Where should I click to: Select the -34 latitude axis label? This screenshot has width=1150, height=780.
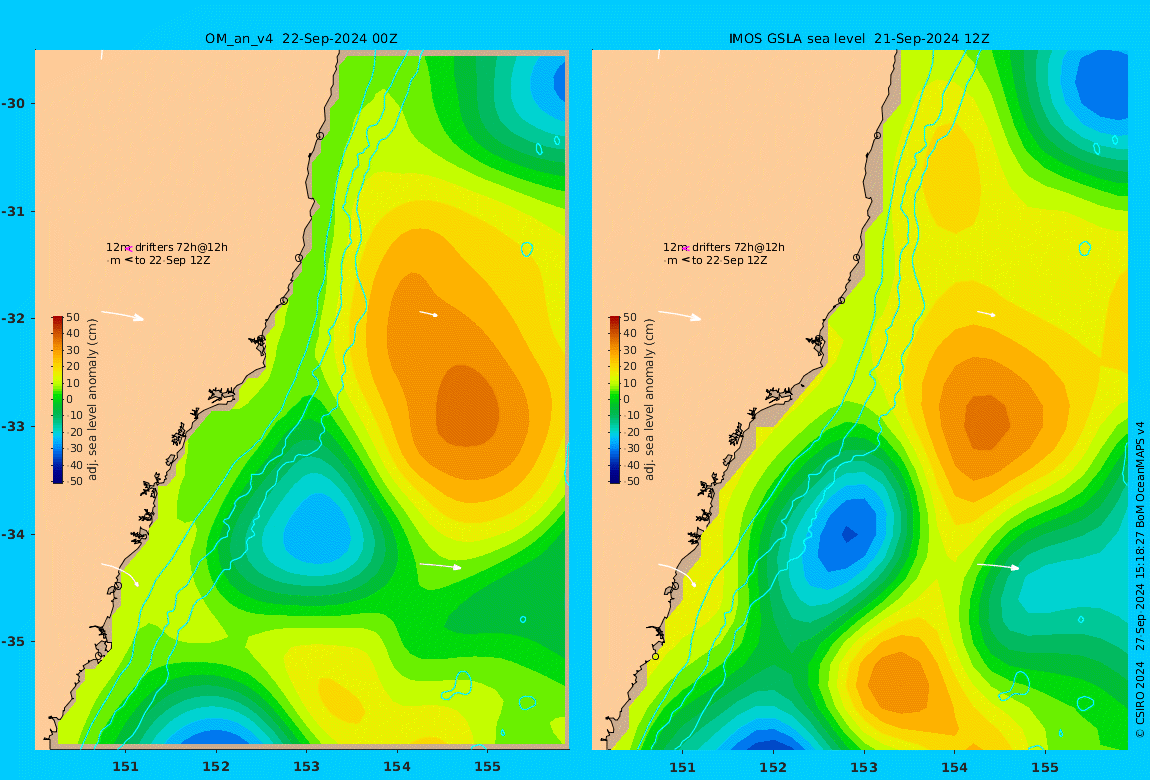(12, 534)
